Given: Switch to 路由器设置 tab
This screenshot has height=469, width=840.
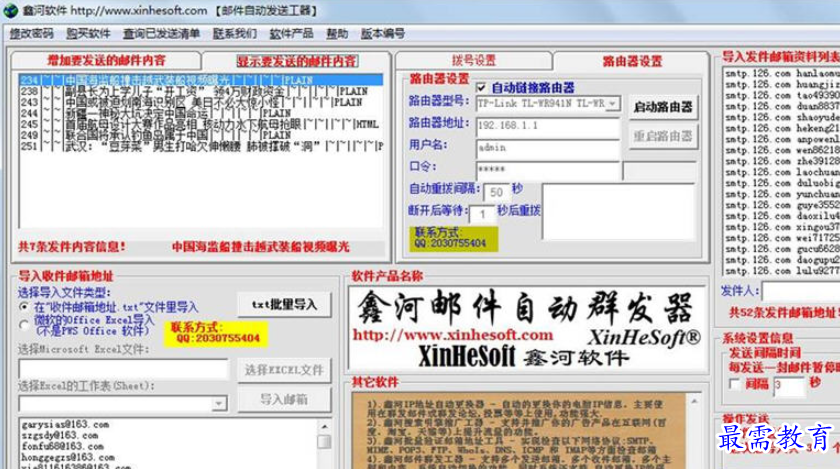Looking at the screenshot, I should click(x=632, y=61).
